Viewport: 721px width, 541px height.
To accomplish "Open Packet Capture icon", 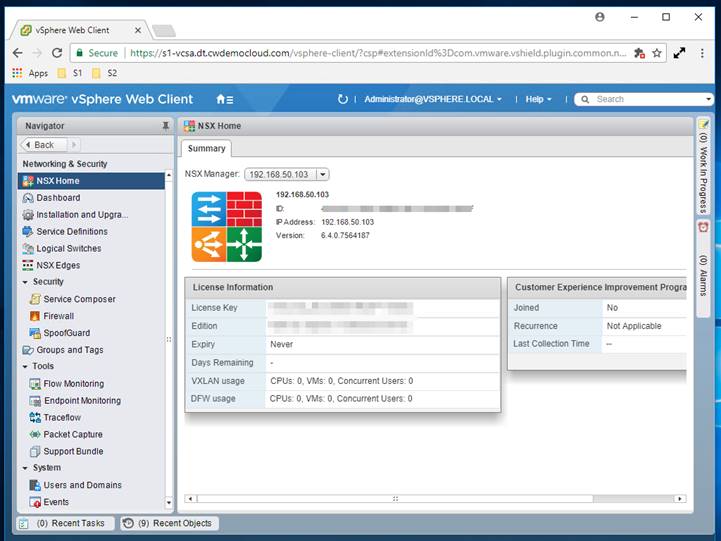I will coord(35,434).
